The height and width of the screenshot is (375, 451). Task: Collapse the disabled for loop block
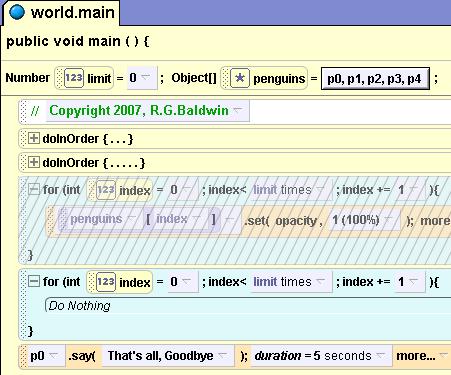click(33, 190)
